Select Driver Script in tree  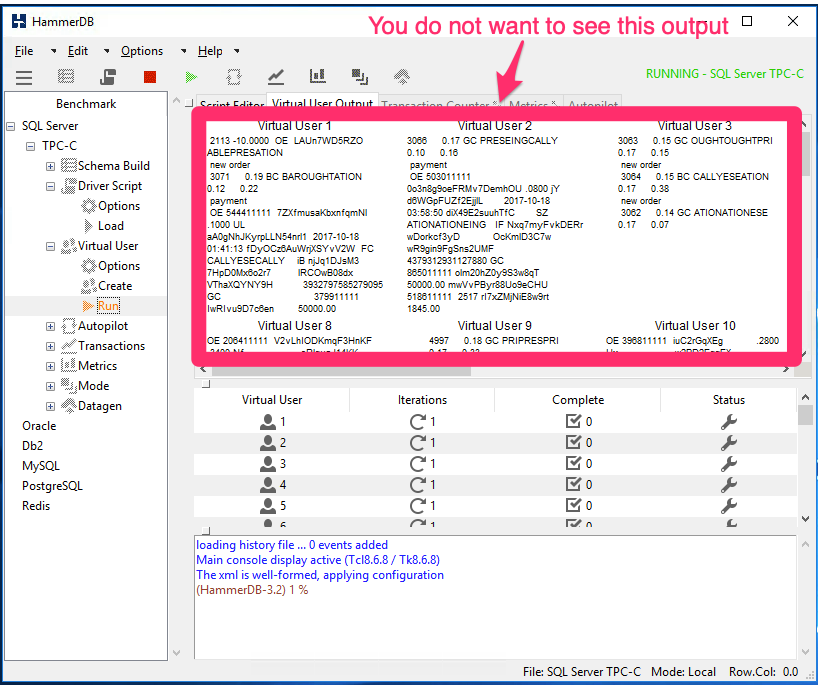(110, 186)
